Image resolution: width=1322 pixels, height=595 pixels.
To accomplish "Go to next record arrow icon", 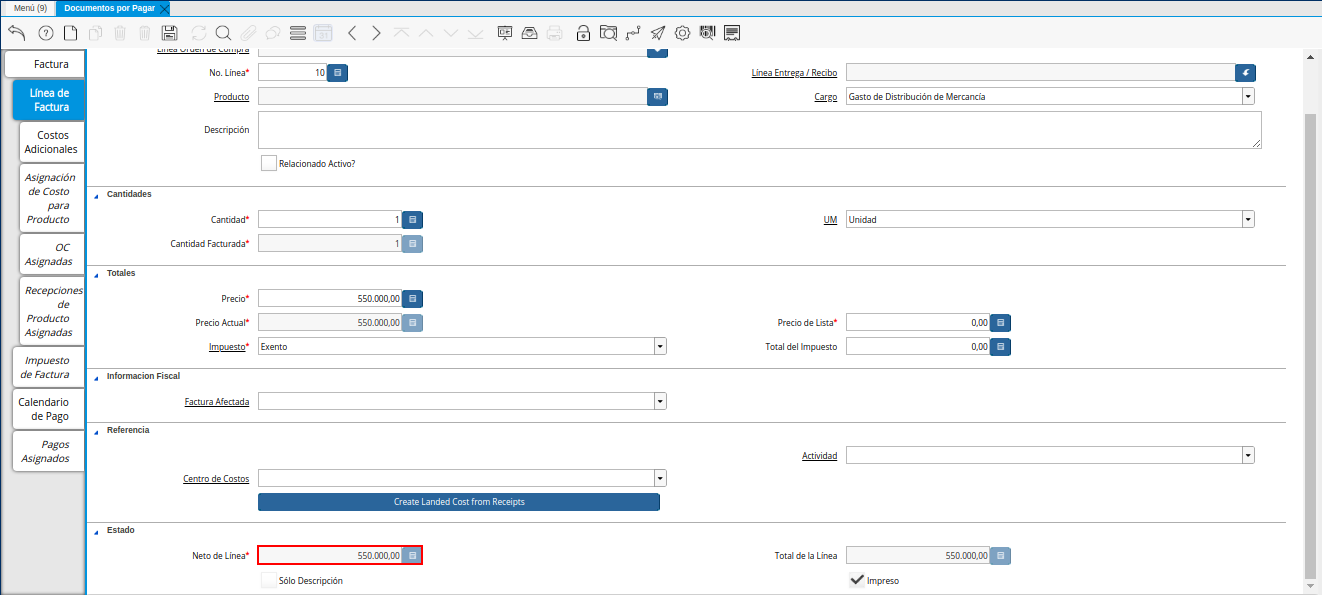I will 376,33.
